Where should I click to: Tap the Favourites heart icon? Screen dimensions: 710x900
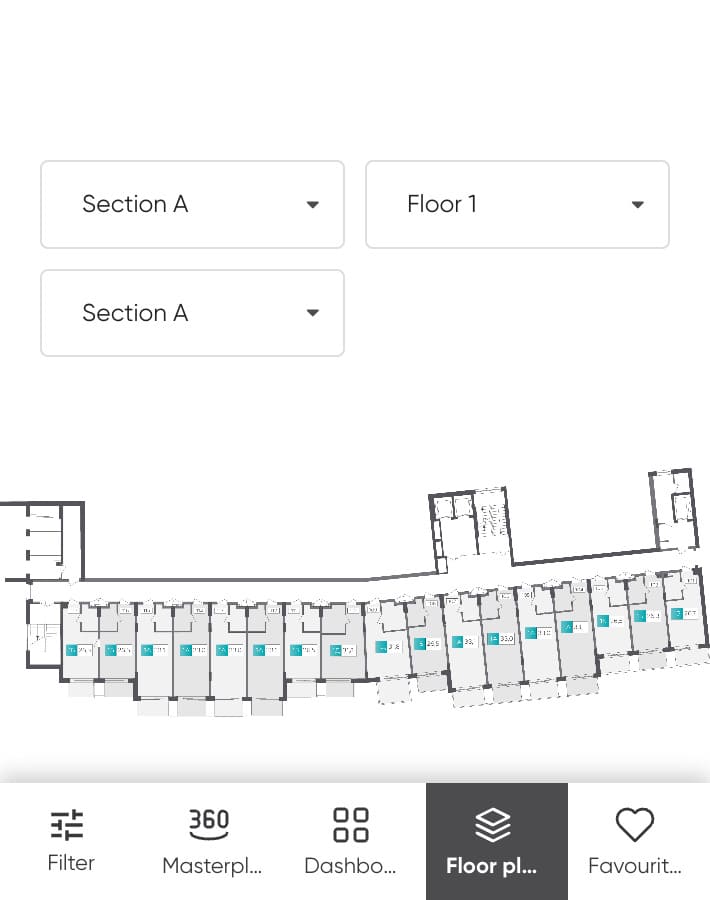pos(634,825)
